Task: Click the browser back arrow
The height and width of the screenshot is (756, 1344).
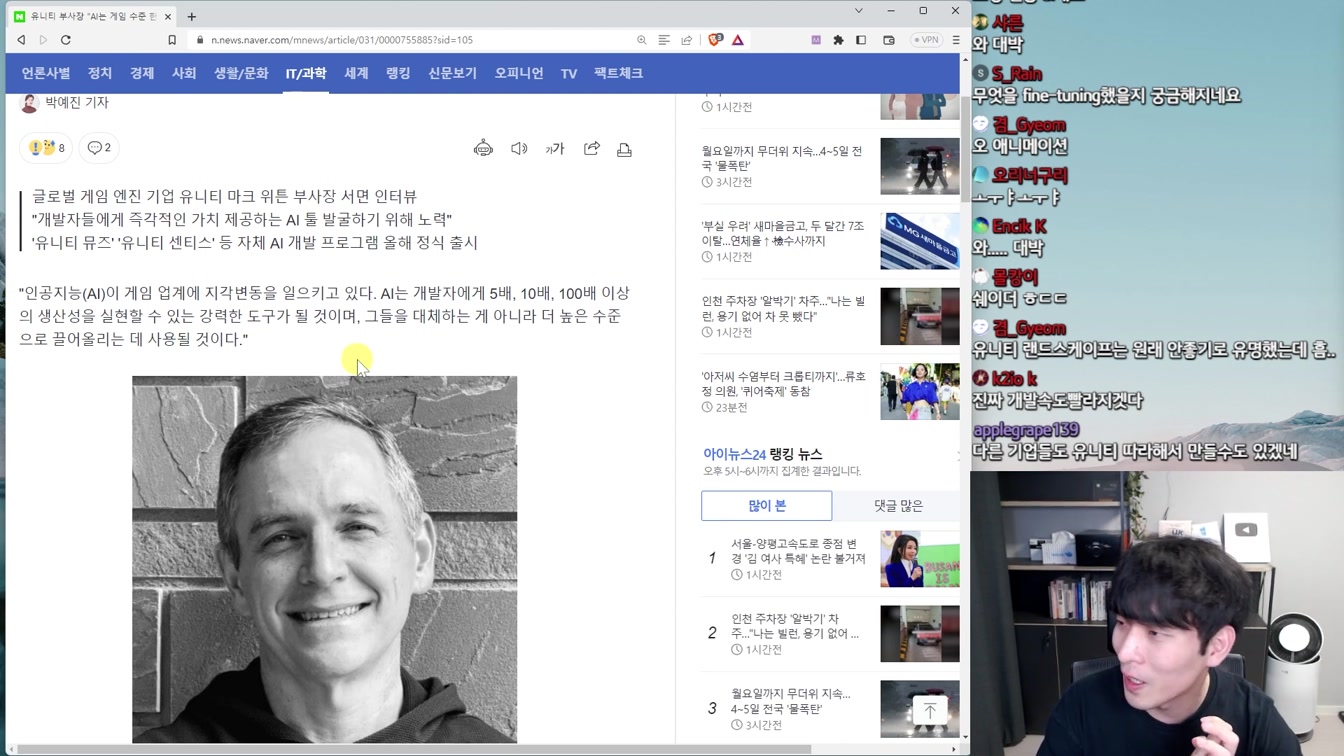Action: click(x=21, y=40)
